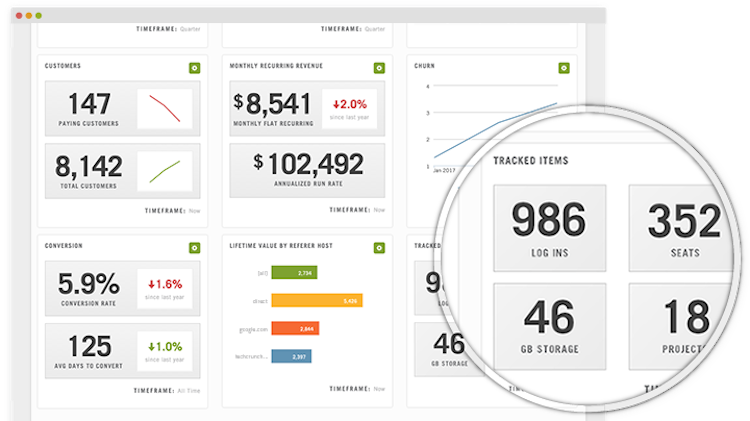The width and height of the screenshot is (750, 421).
Task: Click the Churn widget title
Action: [x=424, y=66]
